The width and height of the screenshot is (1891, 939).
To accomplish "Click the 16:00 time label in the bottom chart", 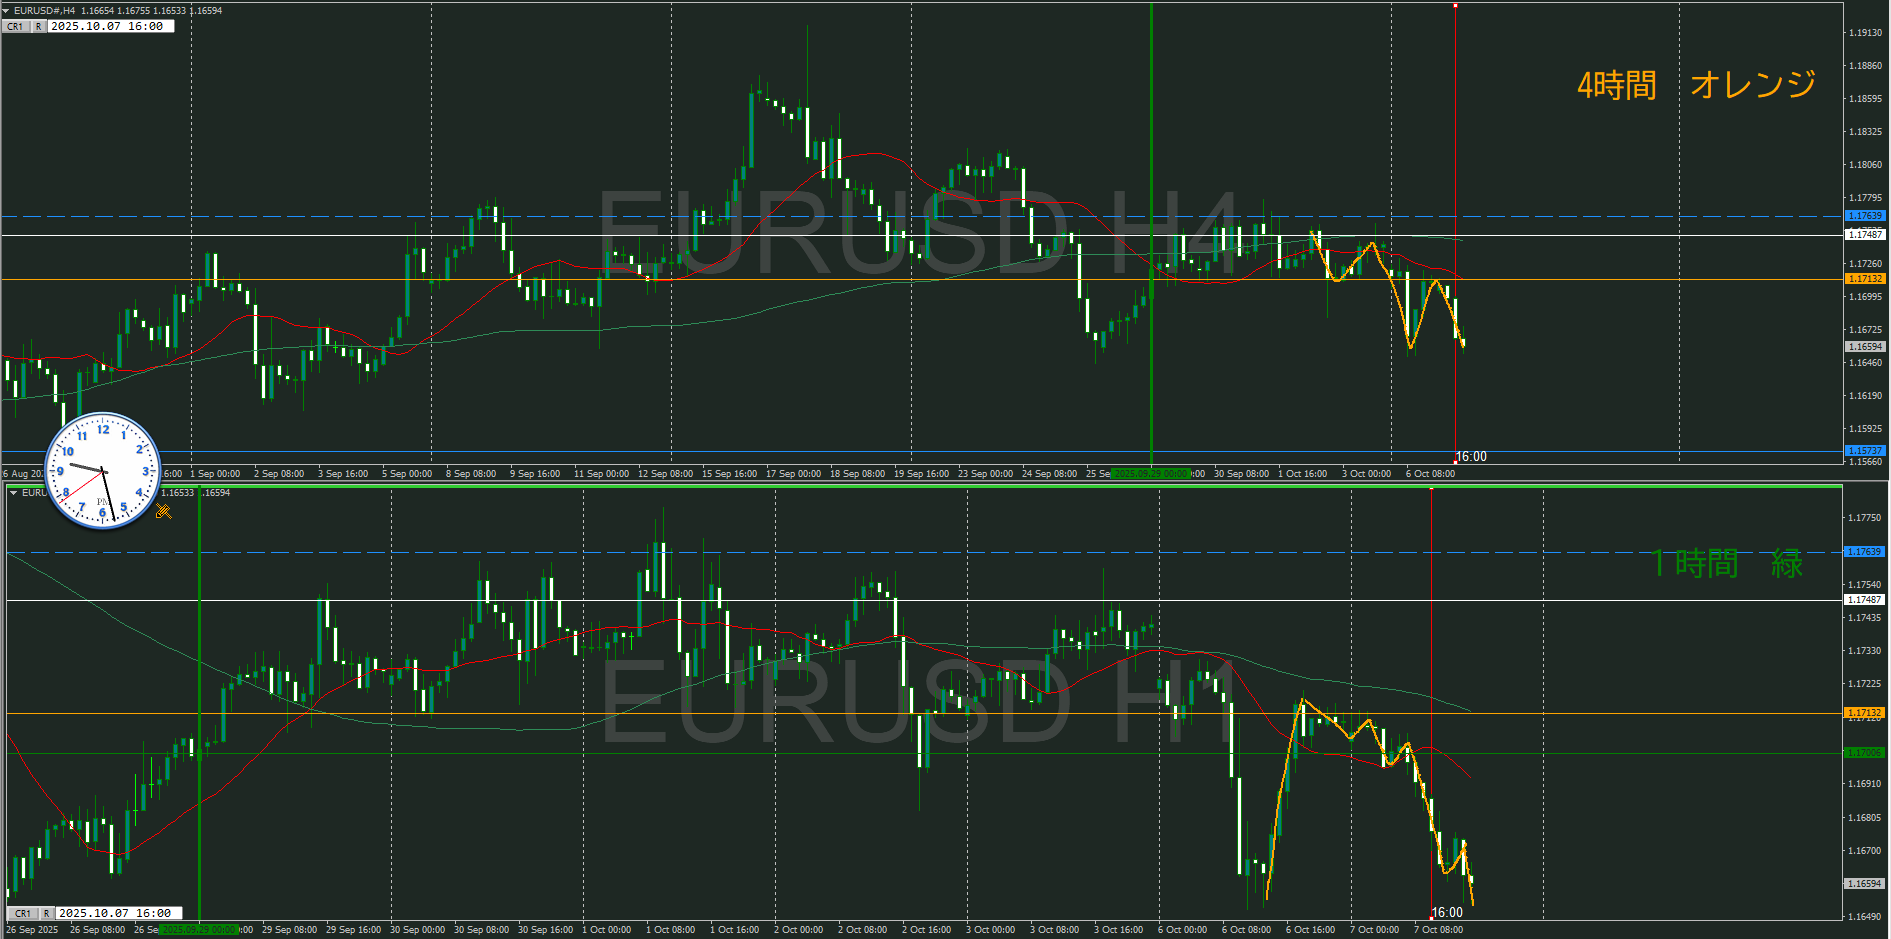I will click(x=1447, y=912).
